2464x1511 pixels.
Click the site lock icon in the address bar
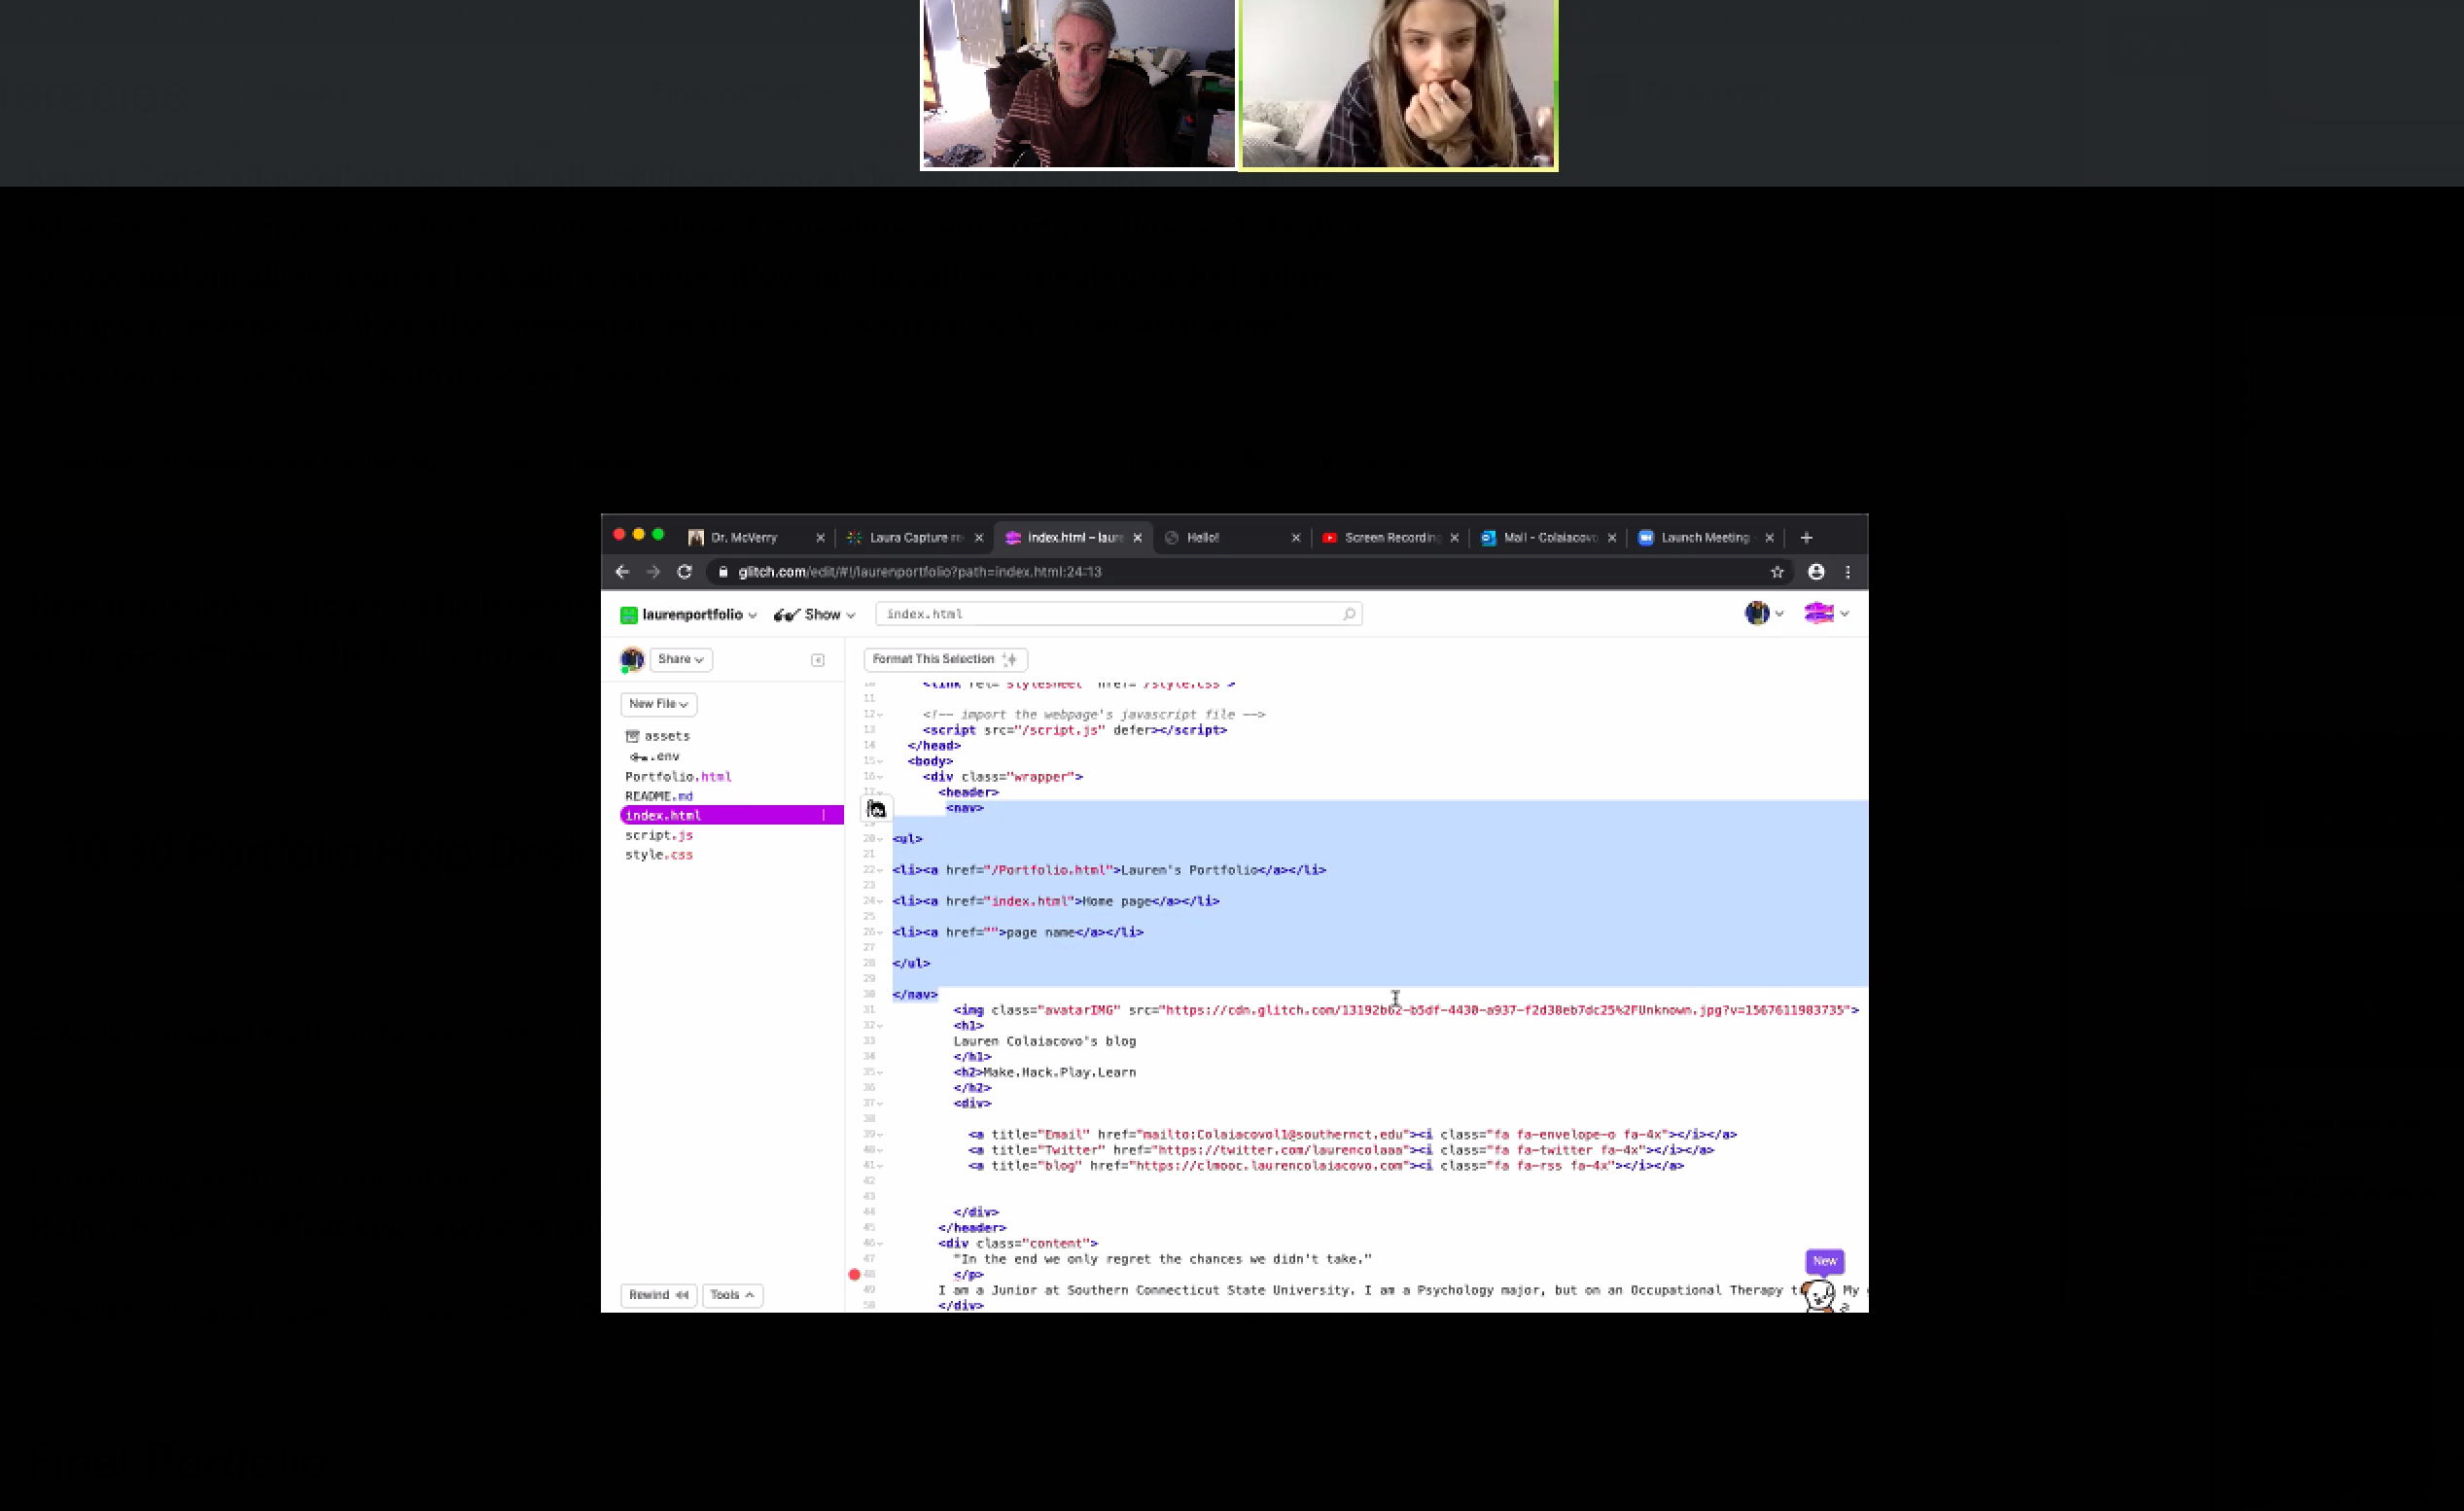[x=723, y=572]
